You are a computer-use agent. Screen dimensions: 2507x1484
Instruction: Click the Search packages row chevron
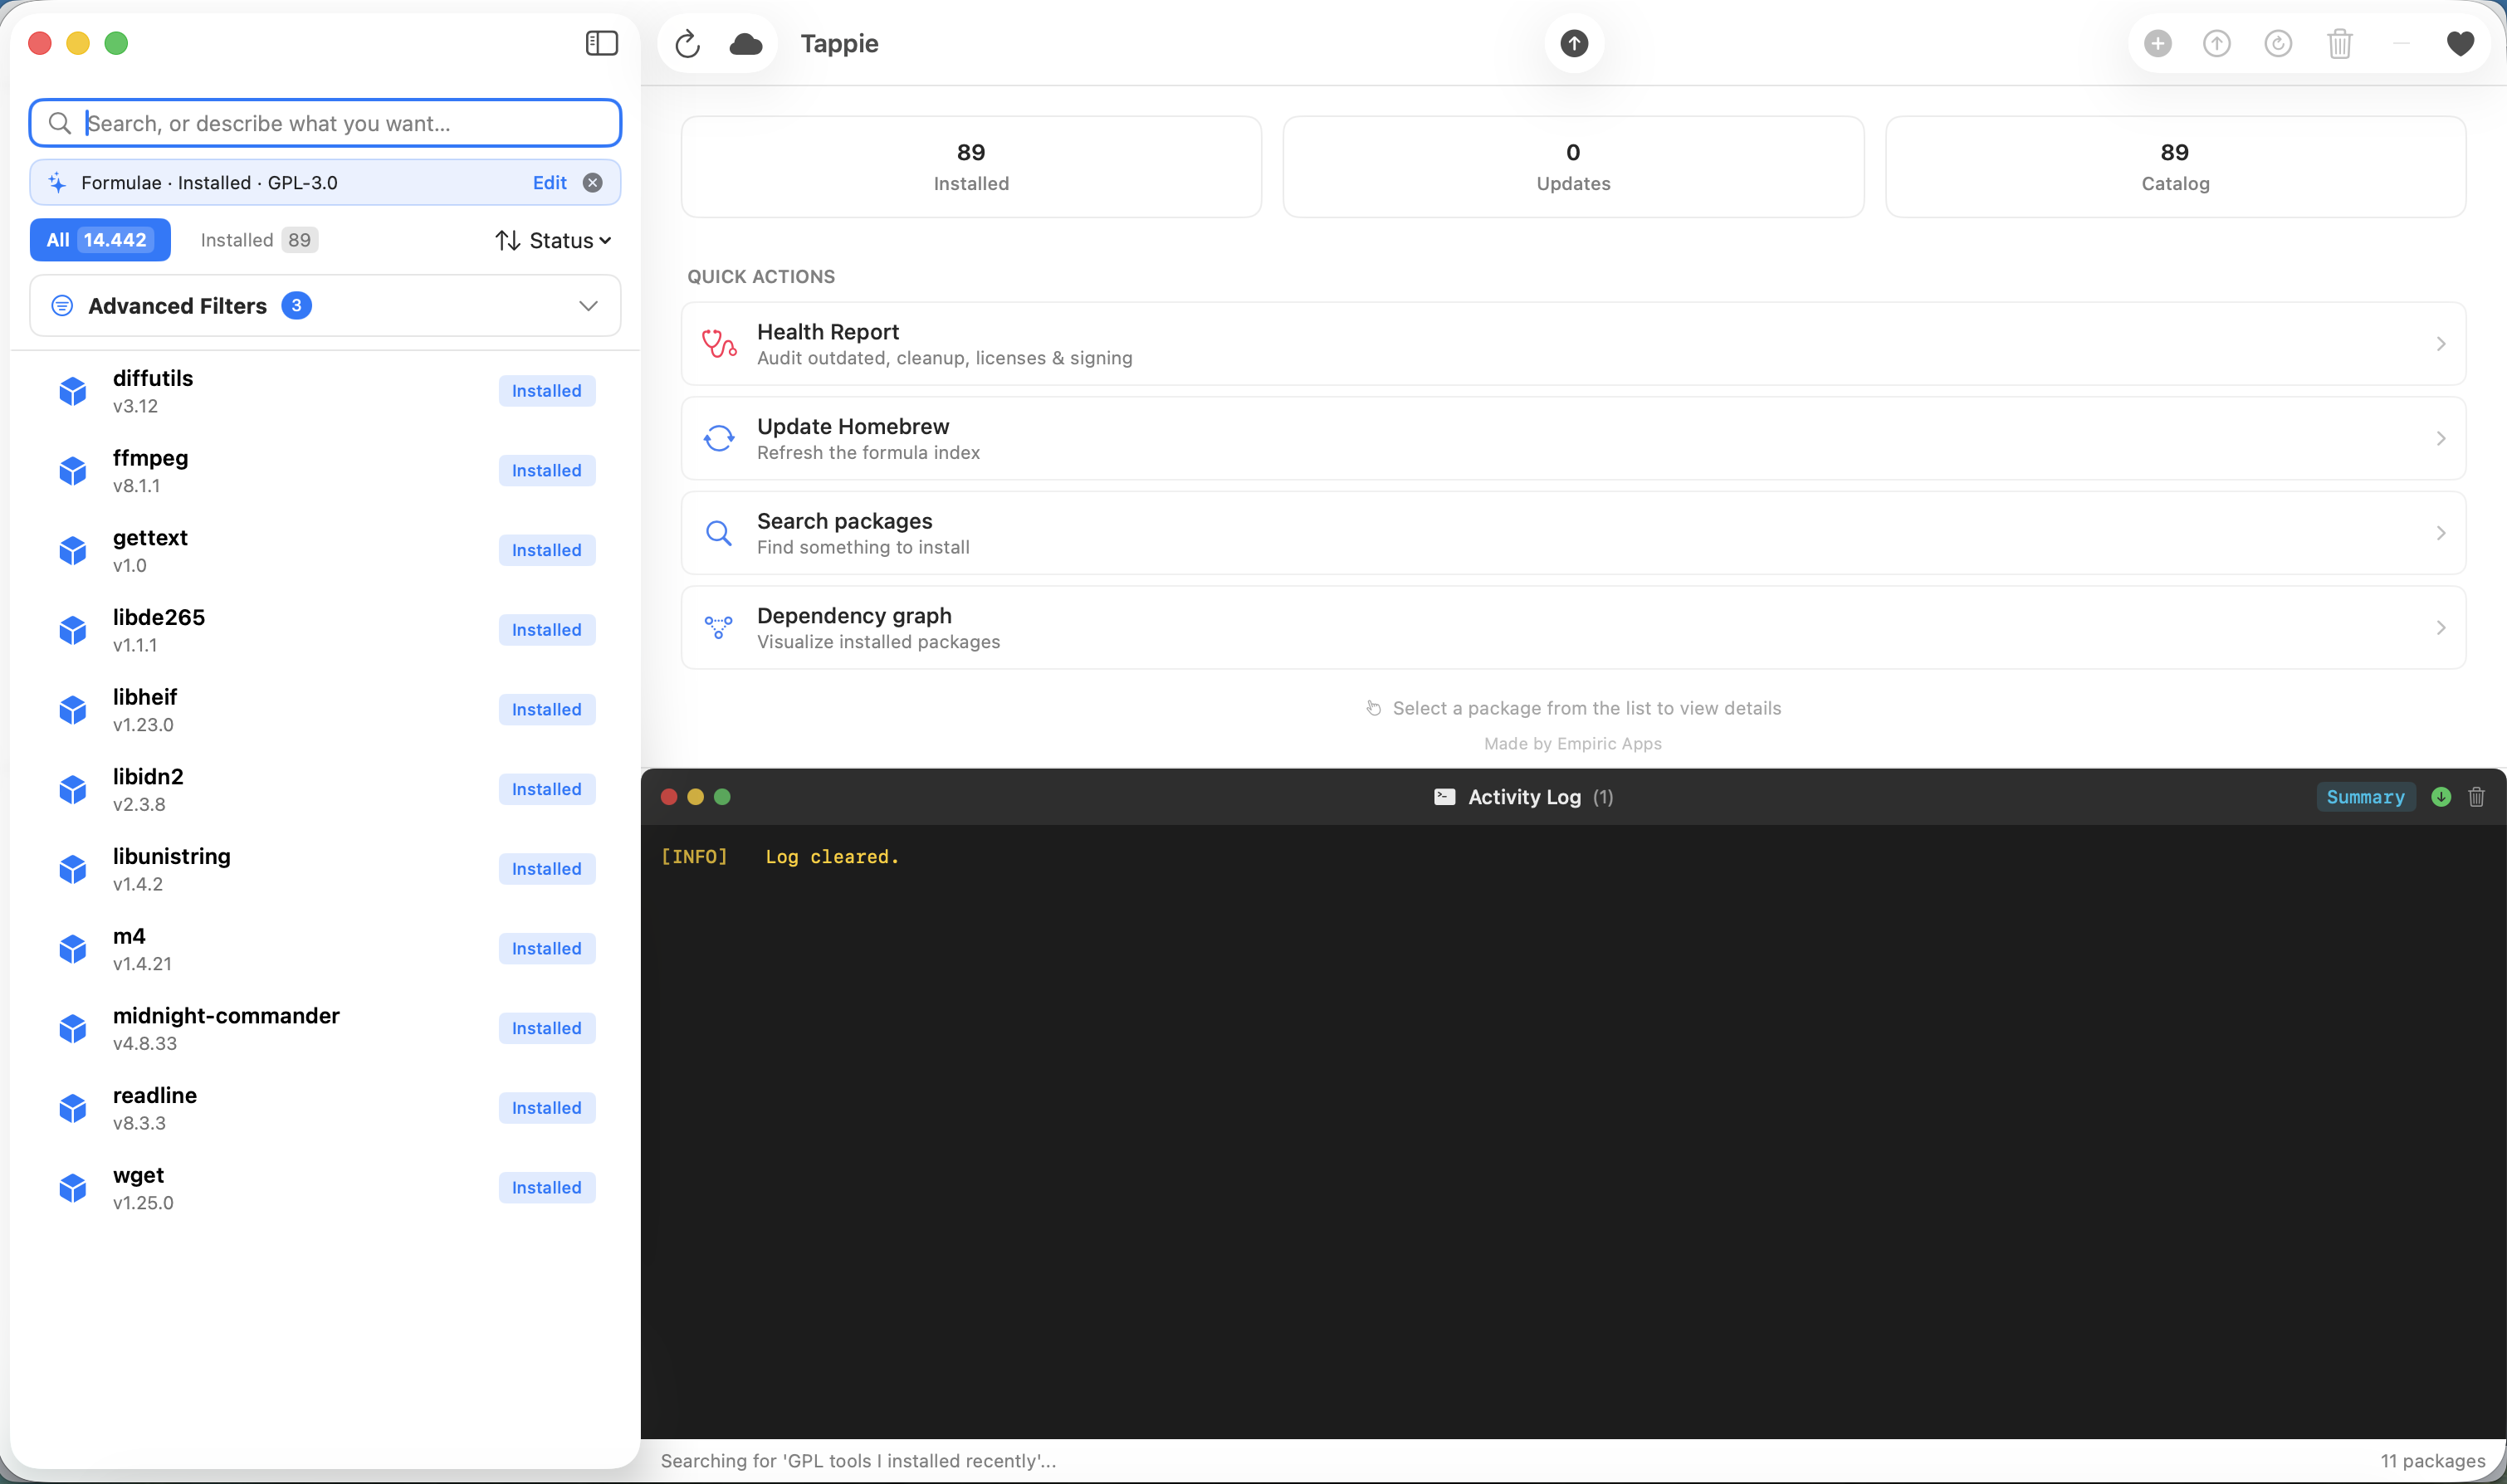click(x=2441, y=533)
